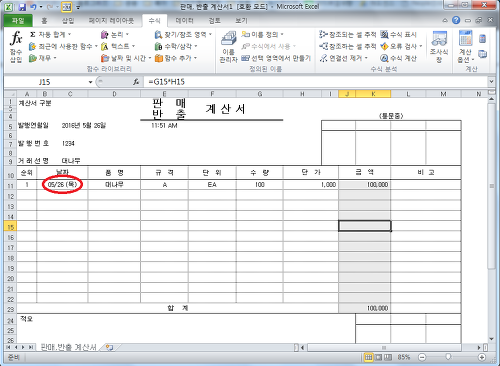Click inside the formula bar showing =G15*H15
The width and height of the screenshot is (500, 366).
click(x=315, y=82)
